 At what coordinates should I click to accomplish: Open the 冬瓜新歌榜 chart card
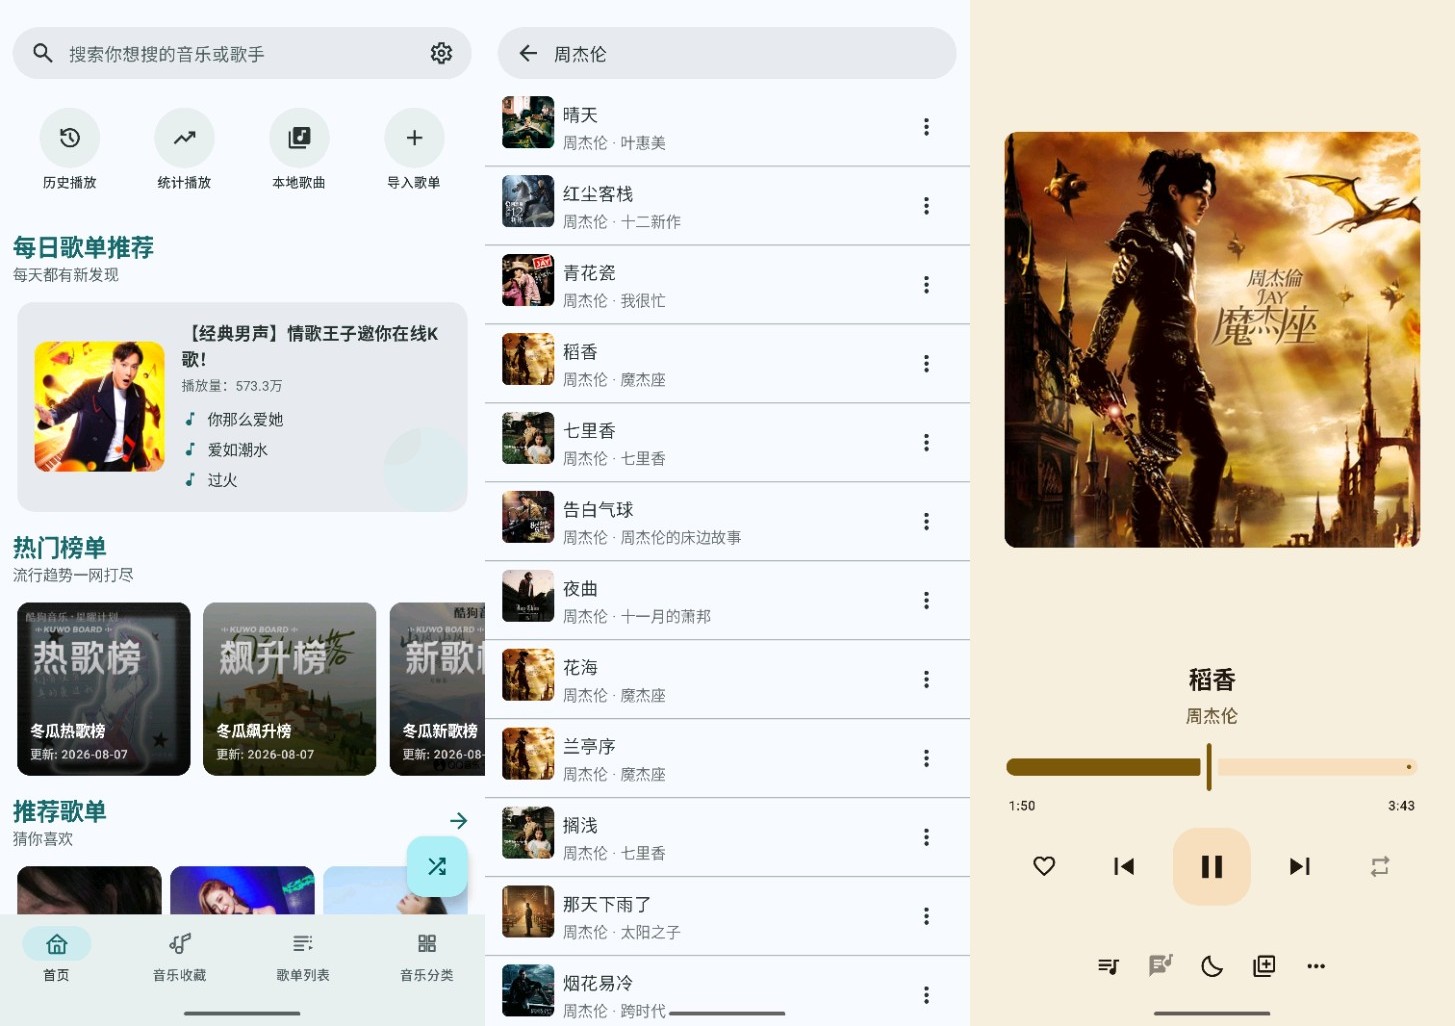click(x=437, y=689)
